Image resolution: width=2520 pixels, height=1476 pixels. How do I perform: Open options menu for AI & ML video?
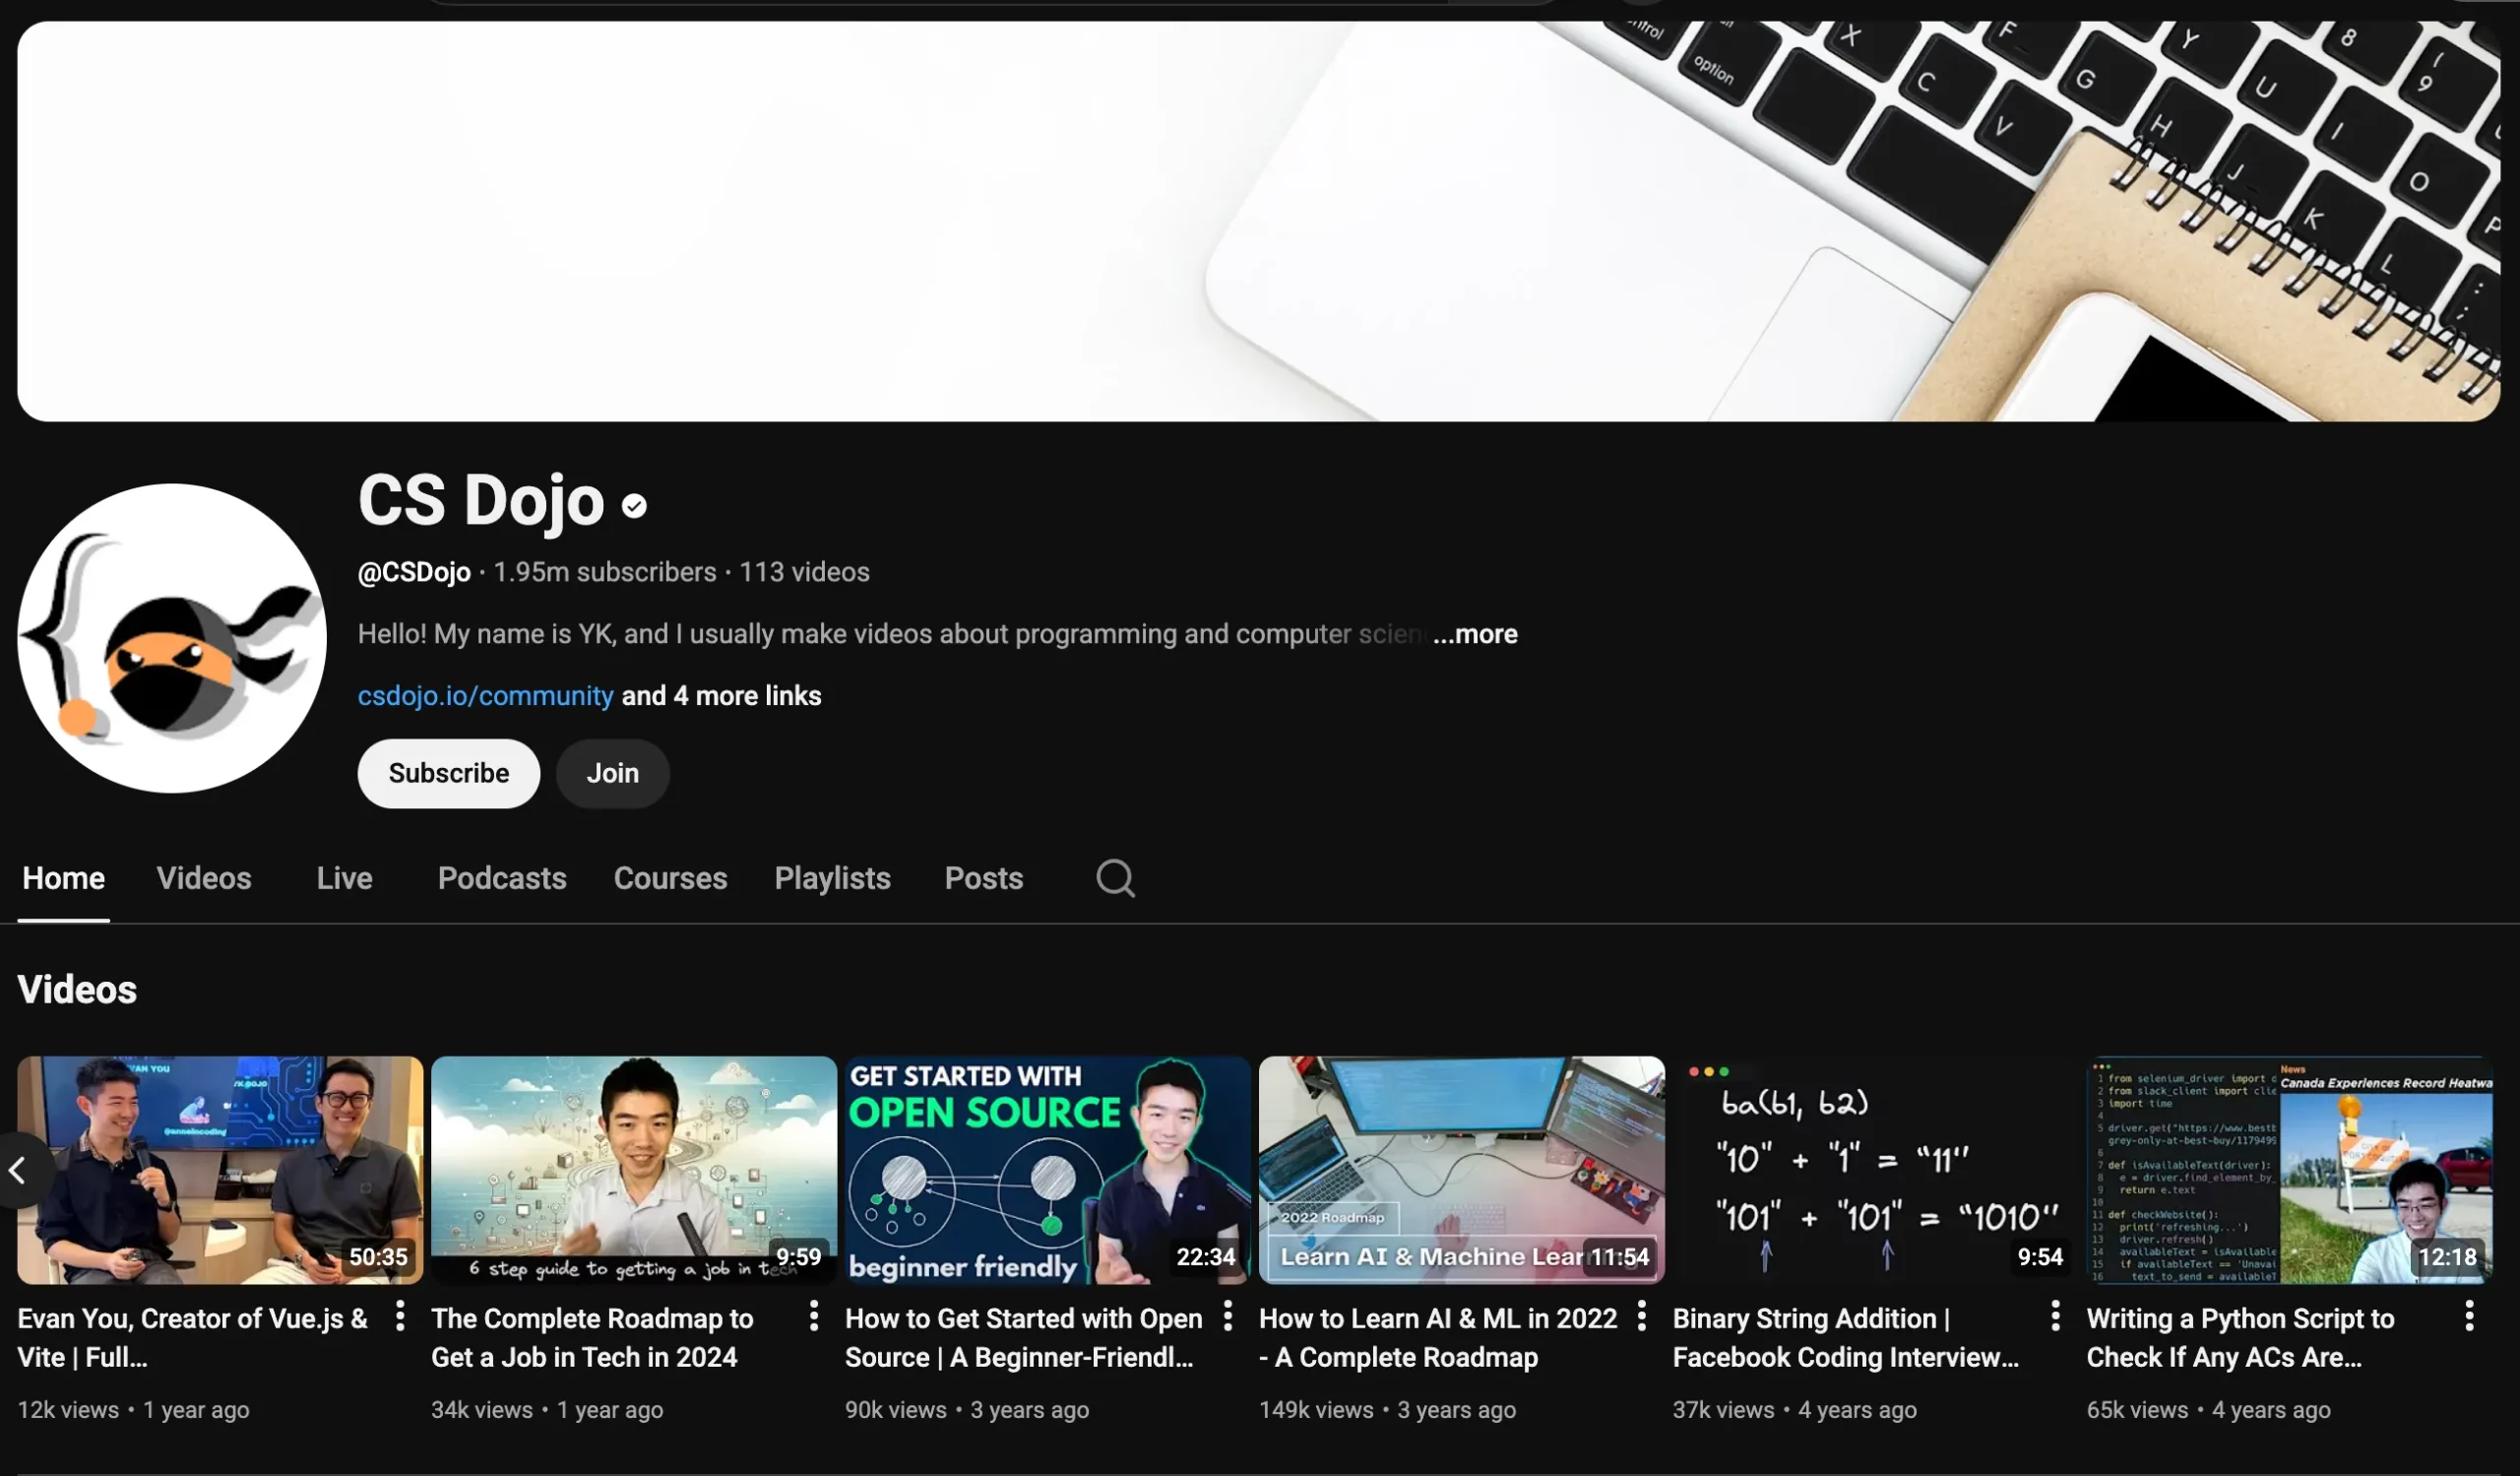[1641, 1316]
